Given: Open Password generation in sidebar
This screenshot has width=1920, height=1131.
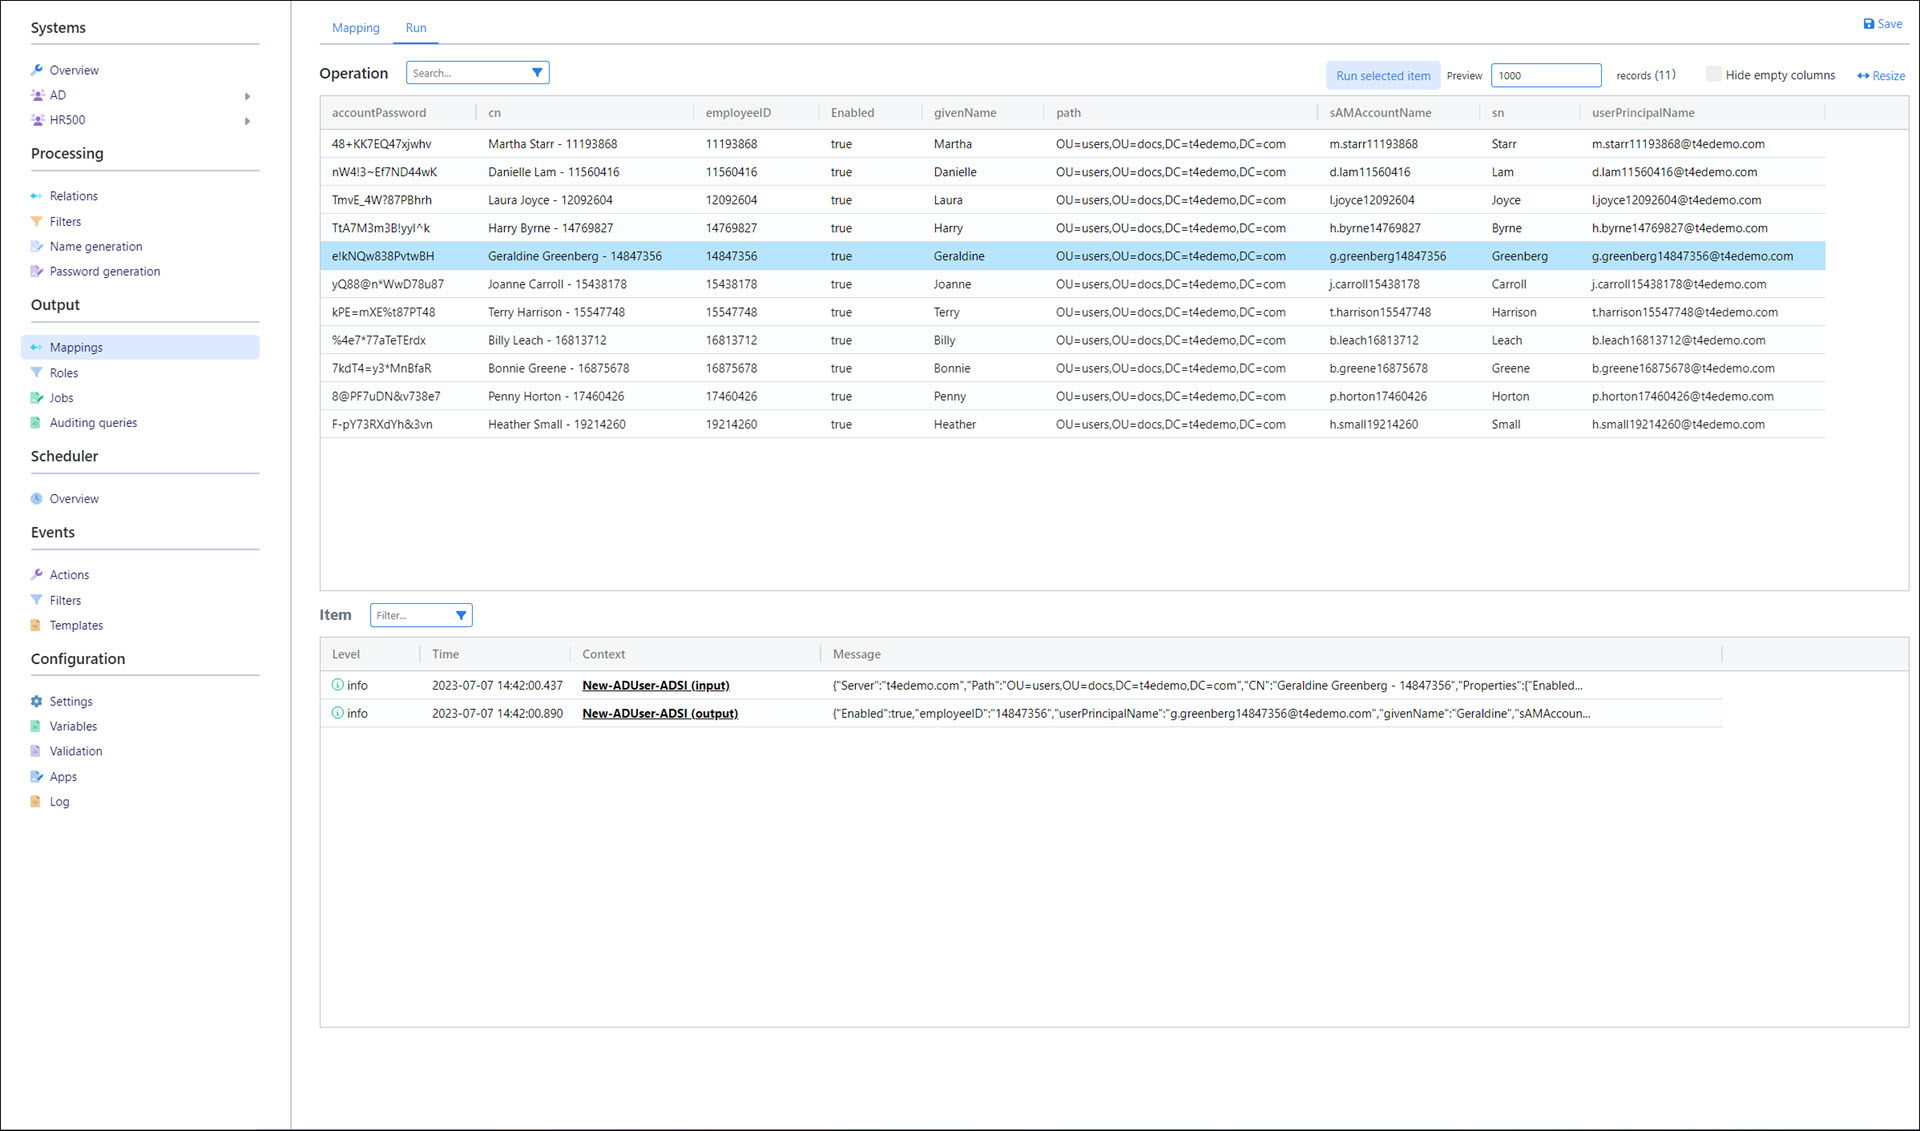Looking at the screenshot, I should click(x=104, y=272).
